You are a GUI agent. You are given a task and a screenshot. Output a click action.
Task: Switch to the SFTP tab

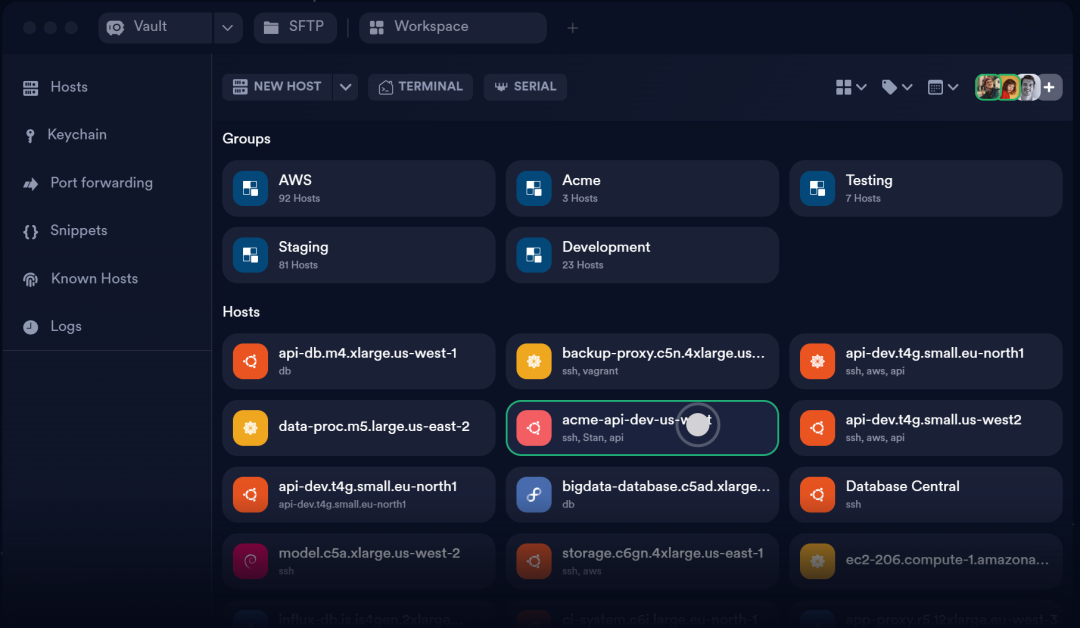click(x=295, y=28)
